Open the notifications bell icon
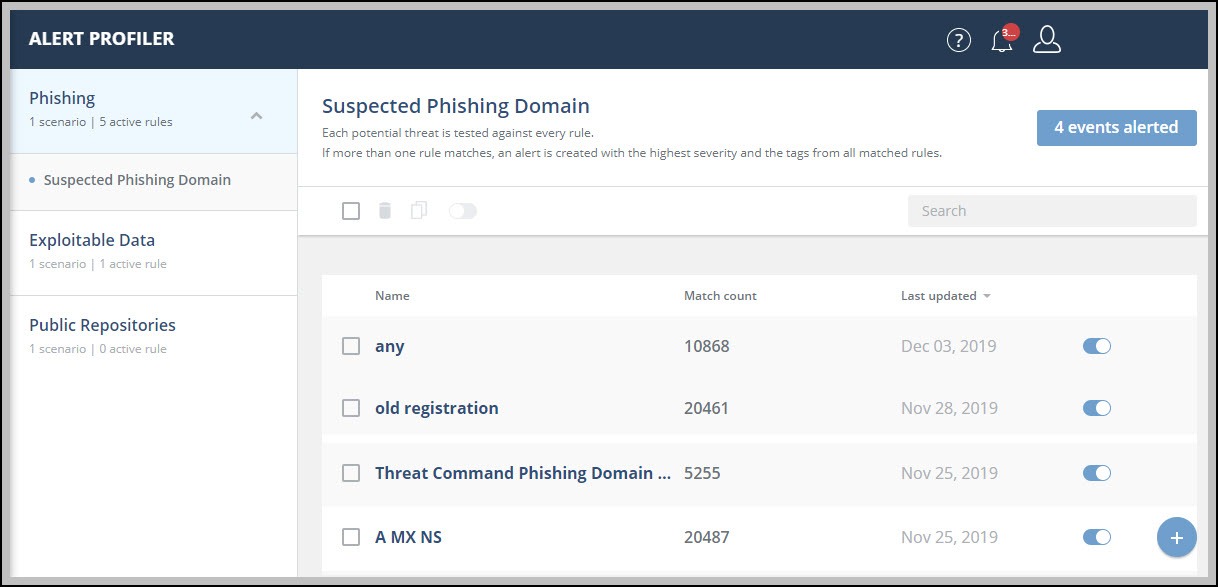 pos(1001,40)
